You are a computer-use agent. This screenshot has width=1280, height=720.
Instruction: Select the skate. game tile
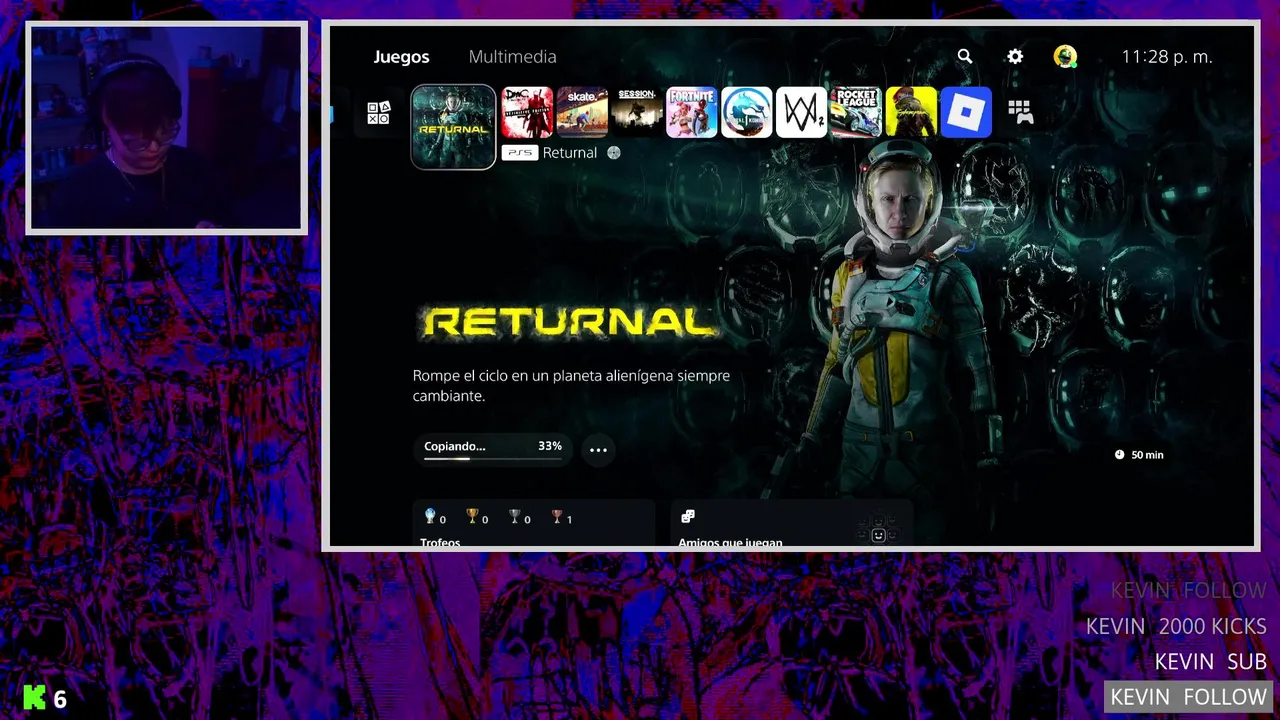click(582, 112)
